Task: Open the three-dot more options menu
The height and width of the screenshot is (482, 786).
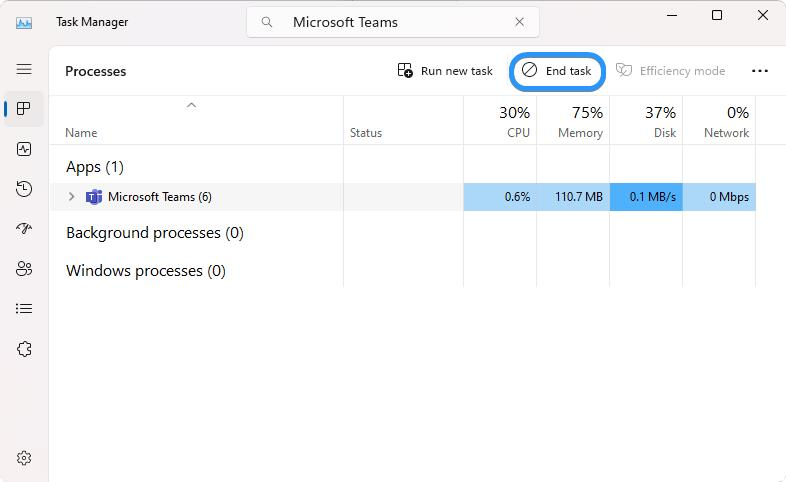Action: click(760, 71)
